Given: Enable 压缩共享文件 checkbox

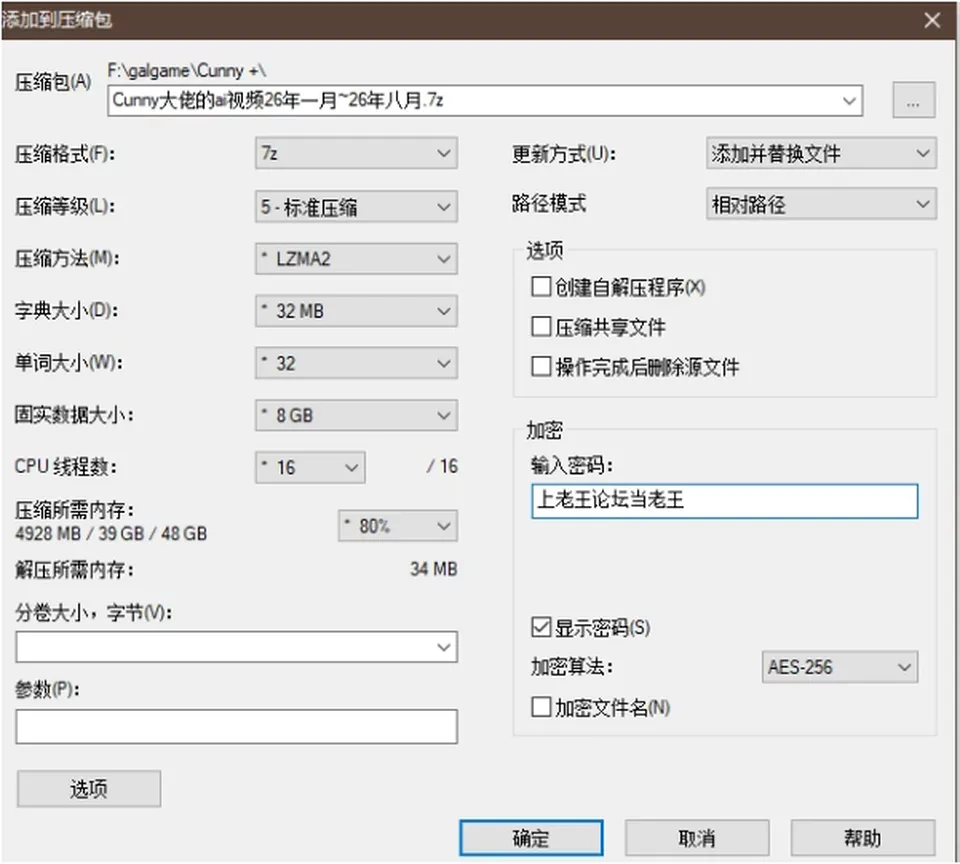Looking at the screenshot, I should pos(541,327).
